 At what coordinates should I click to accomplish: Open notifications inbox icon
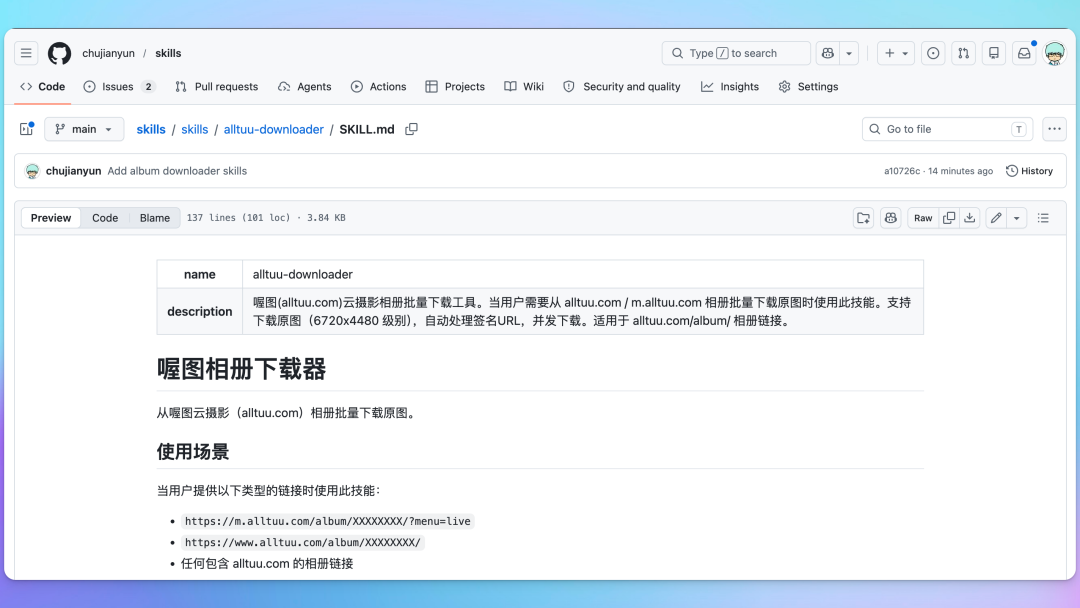[x=1024, y=53]
